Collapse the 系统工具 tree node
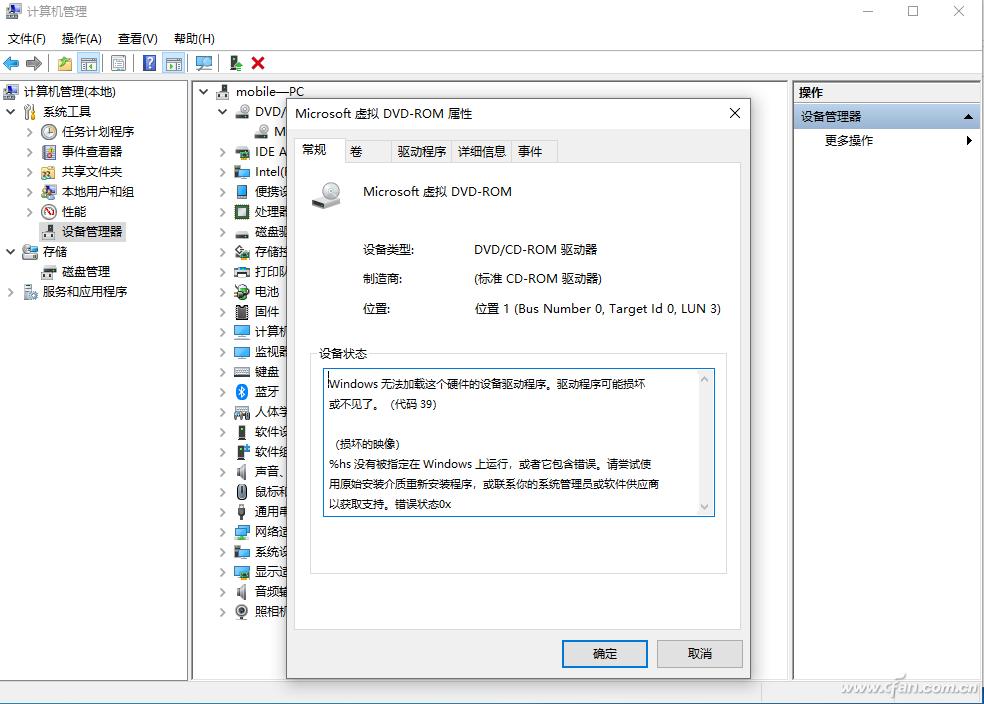Image resolution: width=984 pixels, height=704 pixels. click(10, 111)
